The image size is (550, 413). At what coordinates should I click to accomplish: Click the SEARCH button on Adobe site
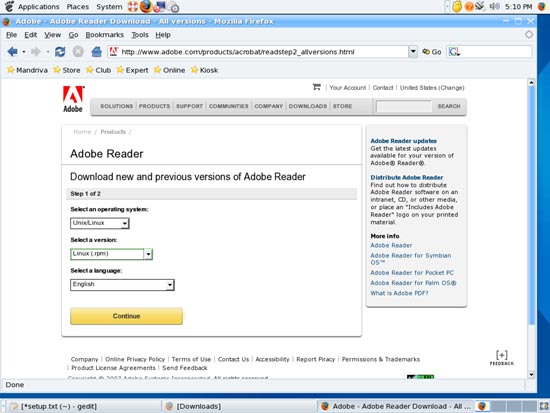pos(449,106)
